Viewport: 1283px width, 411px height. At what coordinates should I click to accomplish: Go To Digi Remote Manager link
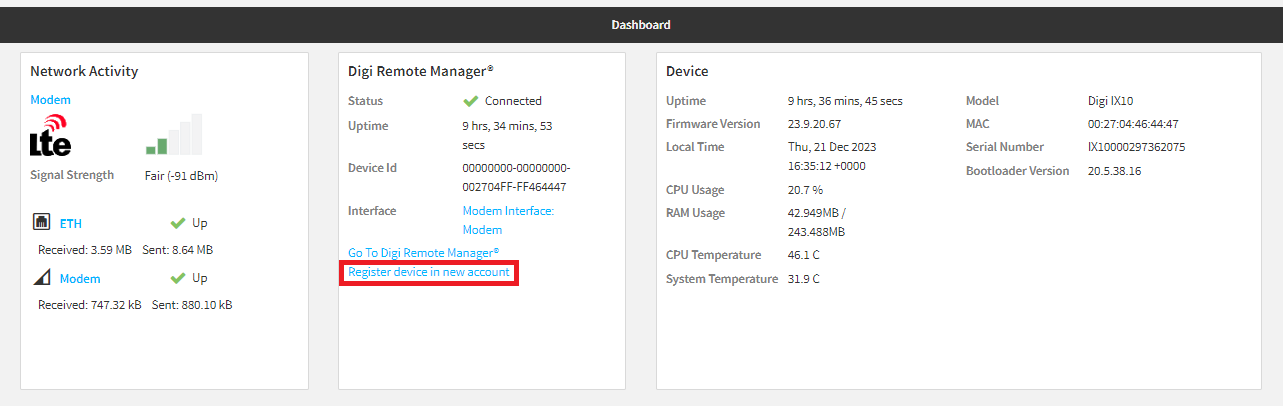tap(423, 253)
